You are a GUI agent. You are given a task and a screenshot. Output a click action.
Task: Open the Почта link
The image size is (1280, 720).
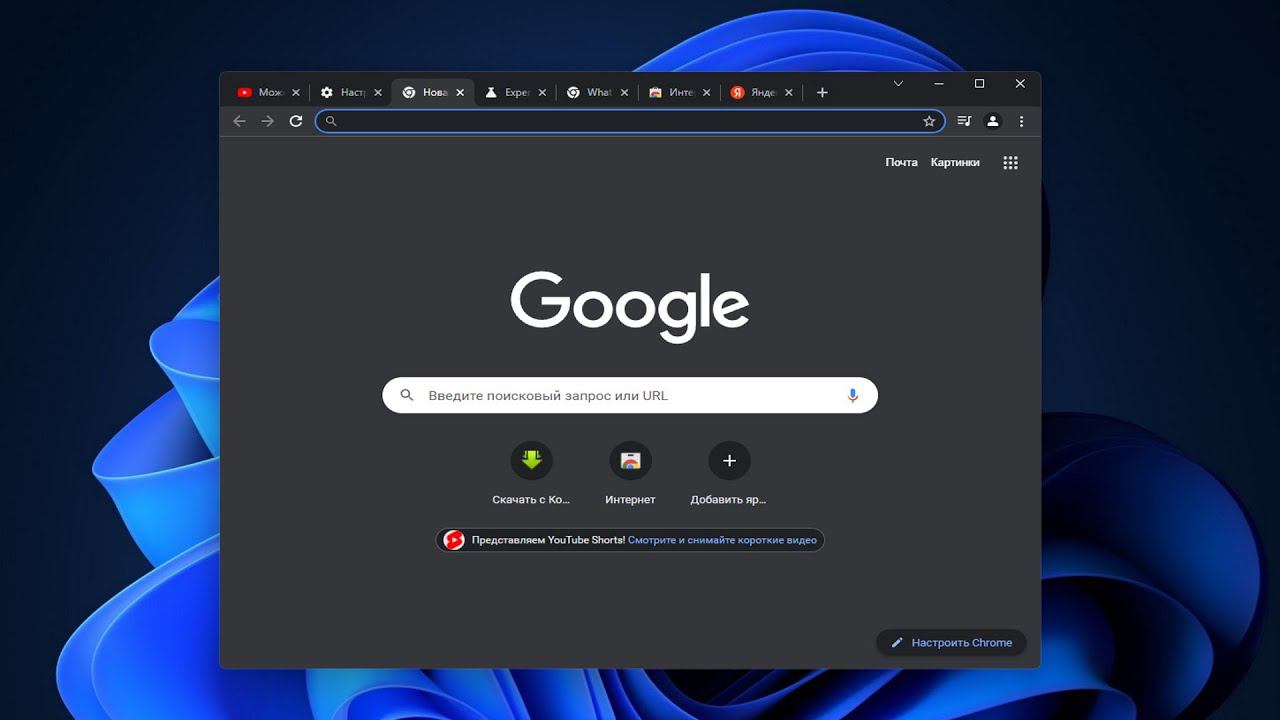[901, 162]
